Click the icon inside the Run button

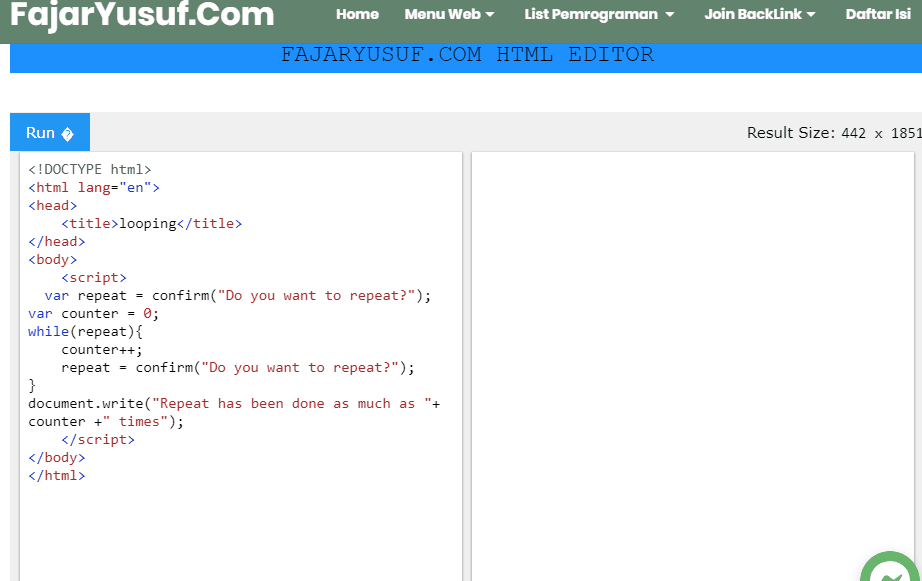click(x=68, y=134)
